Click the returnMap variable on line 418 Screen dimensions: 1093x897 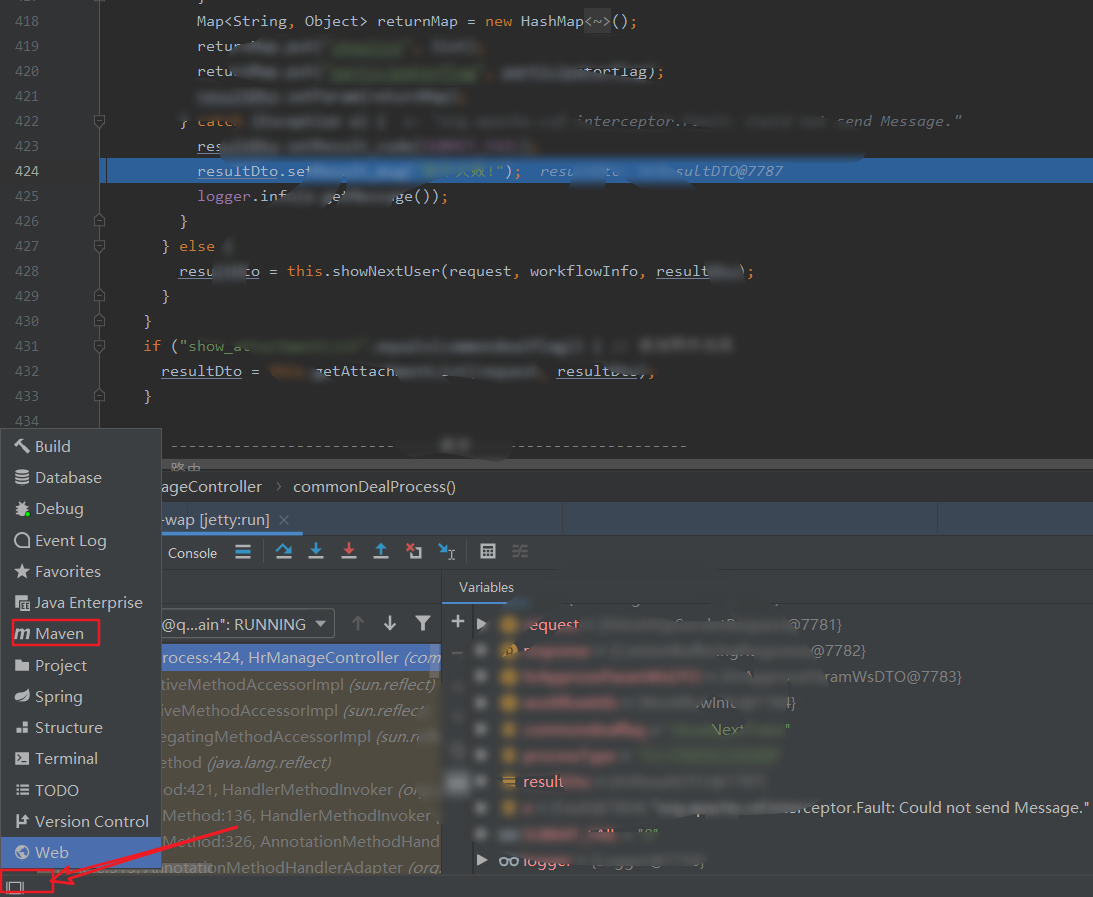417,22
